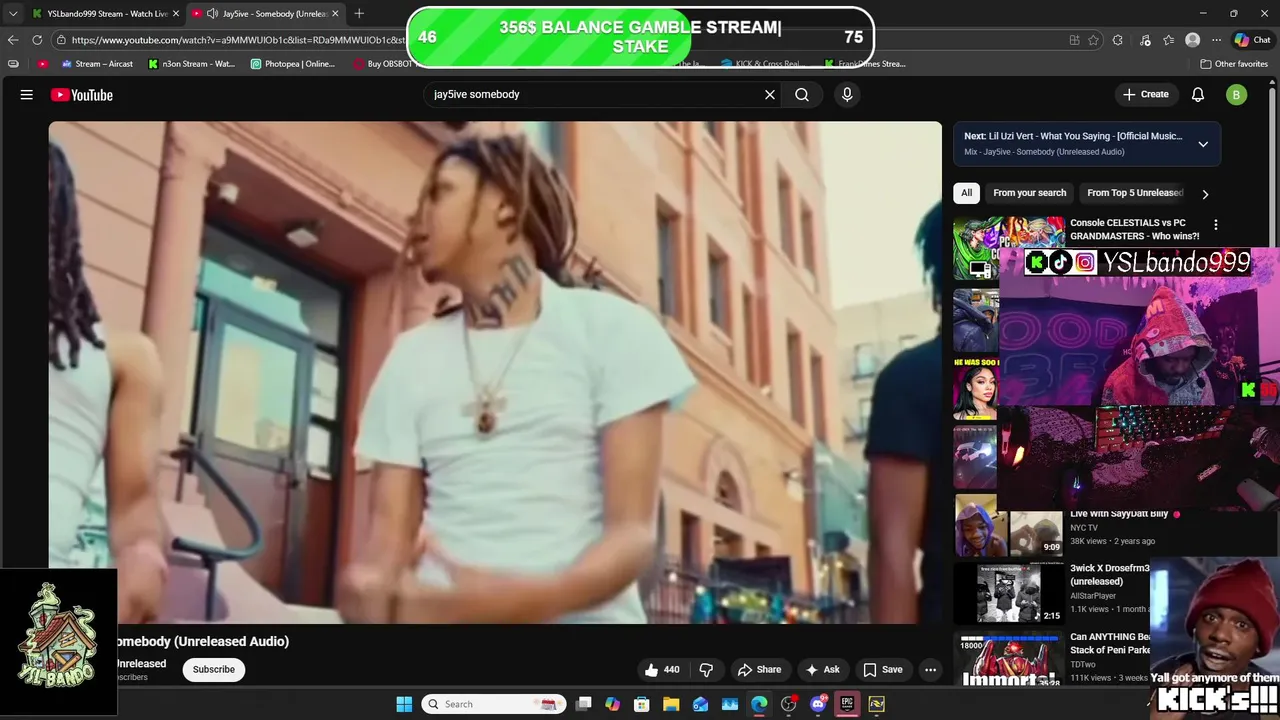Open more actions beside the Save button
1280x720 pixels.
tap(930, 670)
